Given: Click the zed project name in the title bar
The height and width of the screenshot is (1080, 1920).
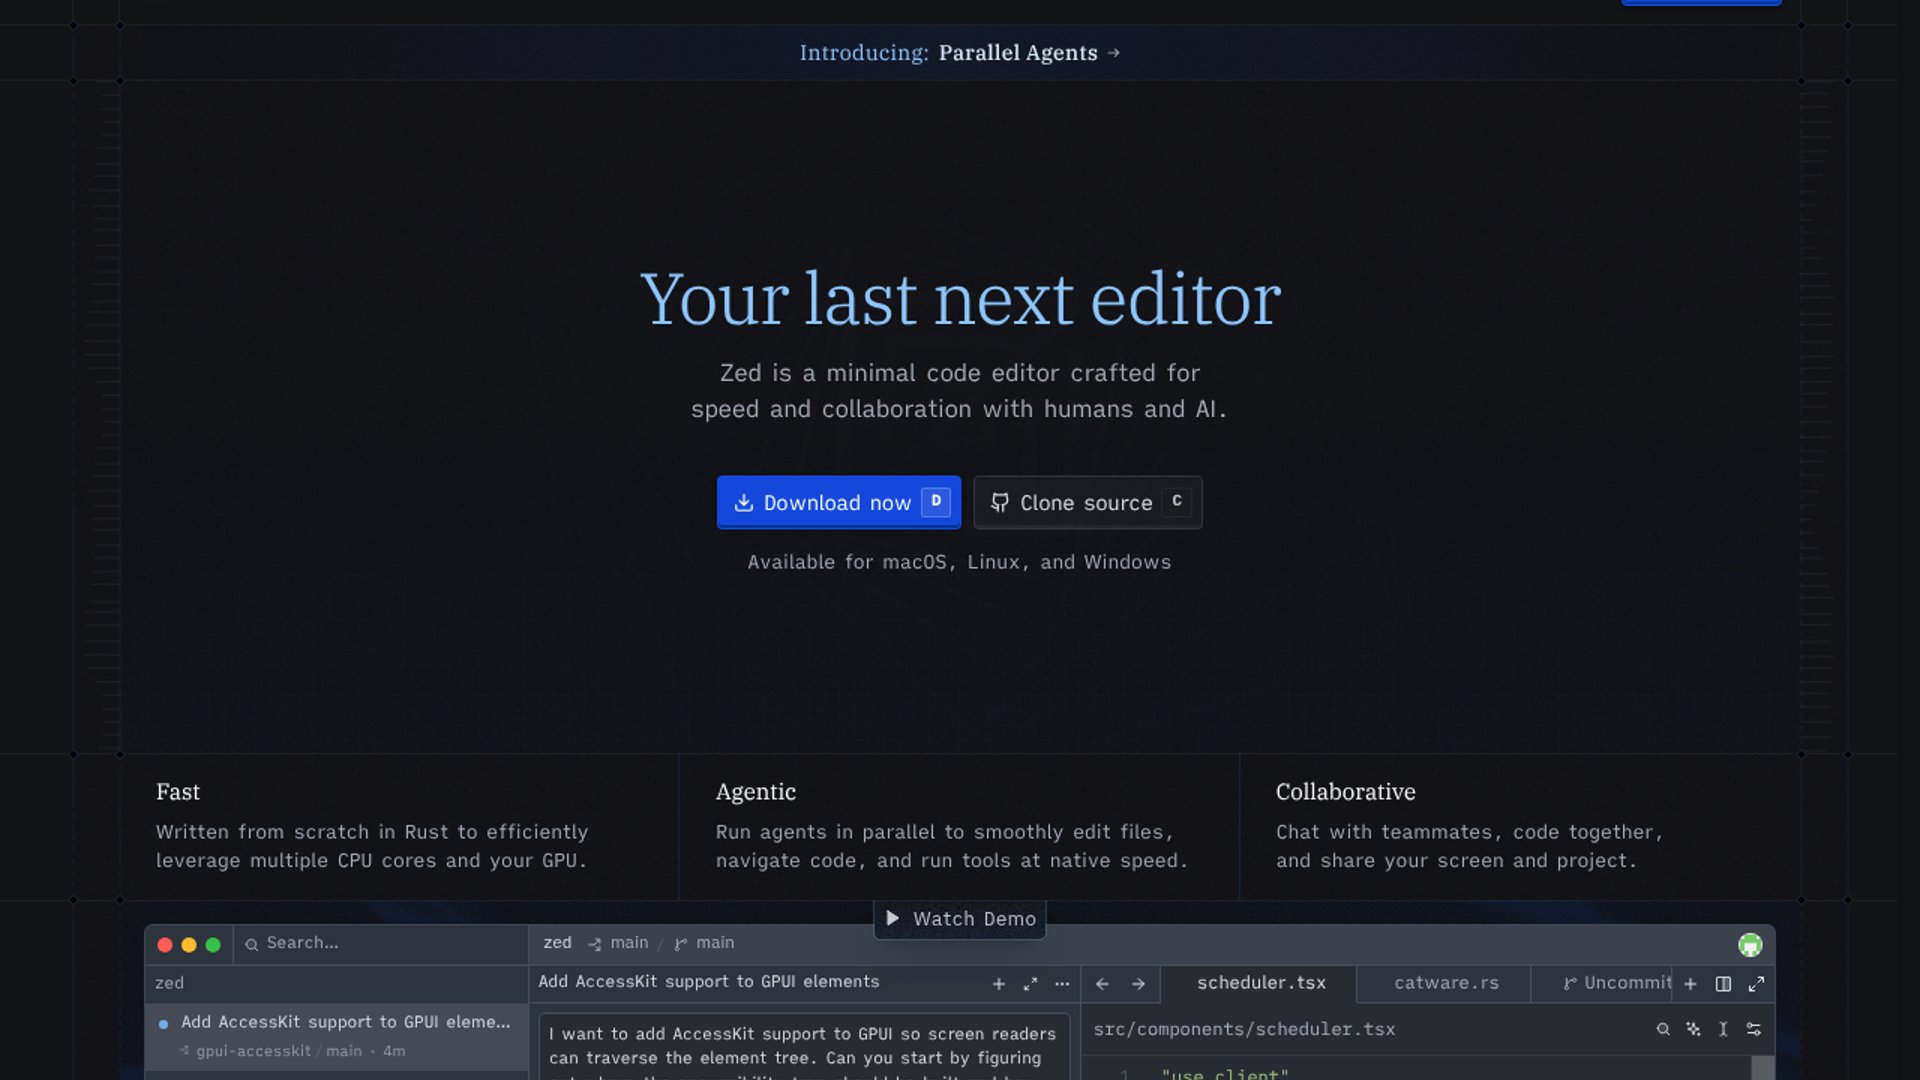Looking at the screenshot, I should click(557, 943).
